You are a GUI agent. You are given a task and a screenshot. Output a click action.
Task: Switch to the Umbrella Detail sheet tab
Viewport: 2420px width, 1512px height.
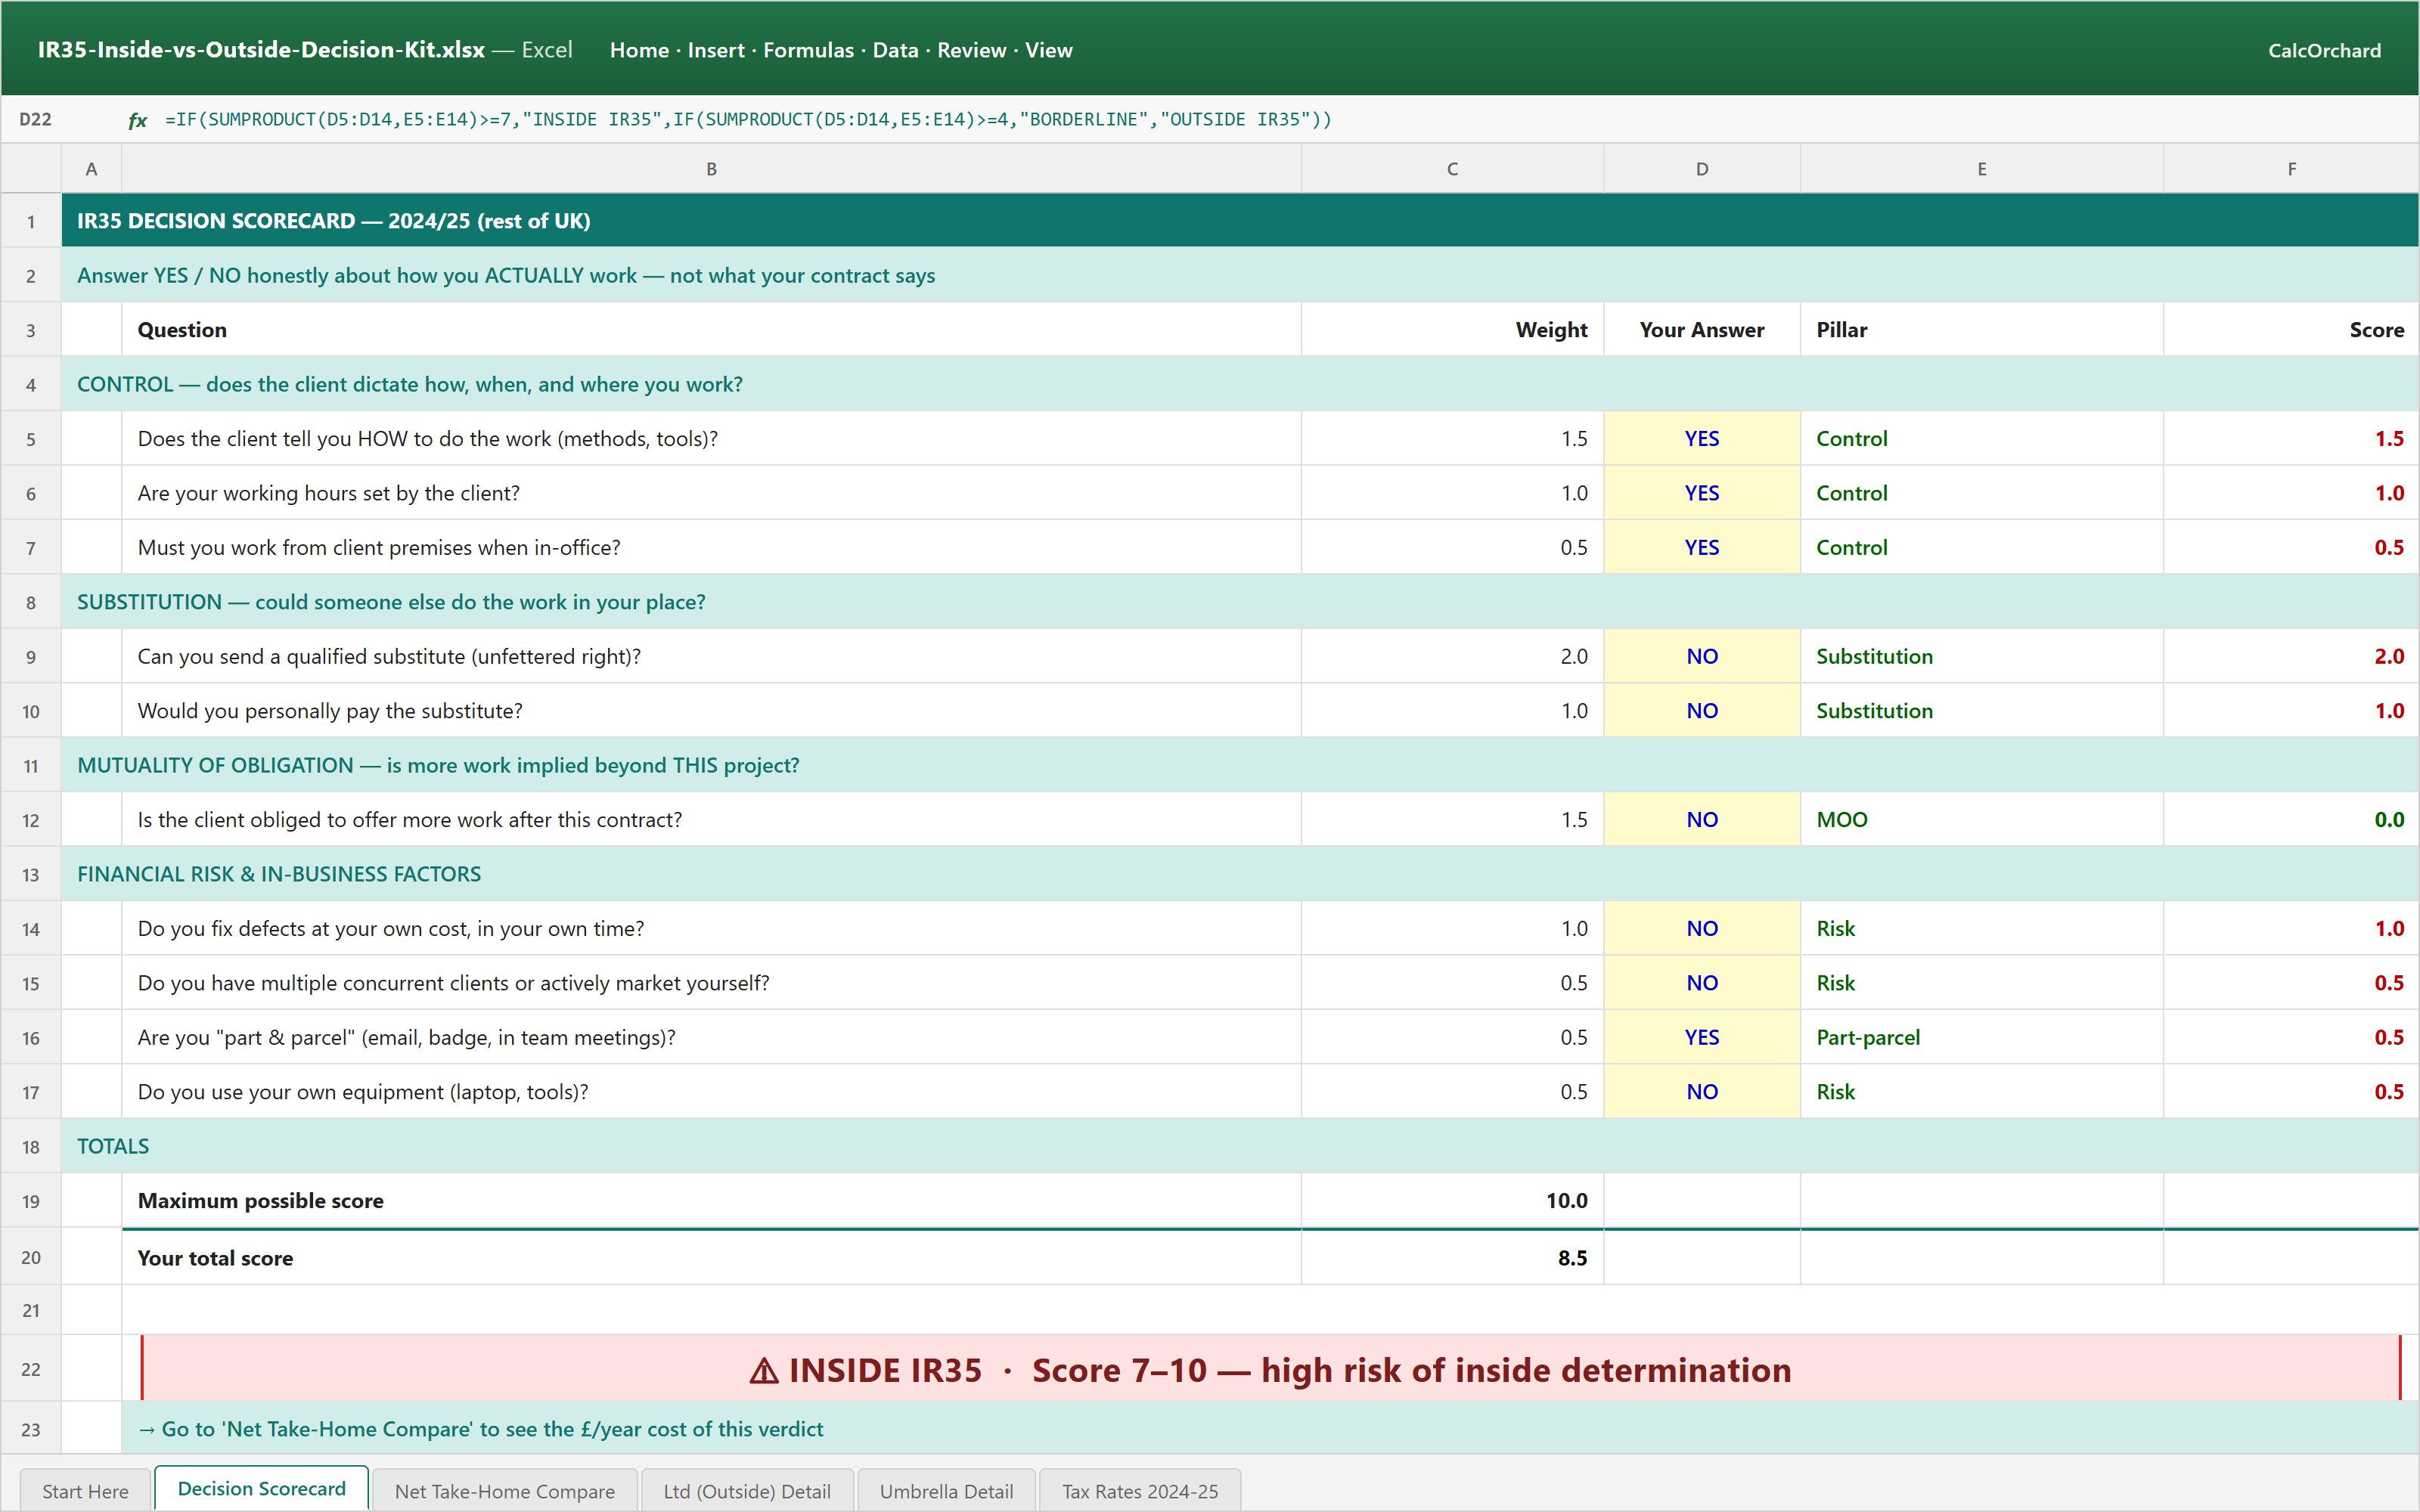pos(946,1490)
